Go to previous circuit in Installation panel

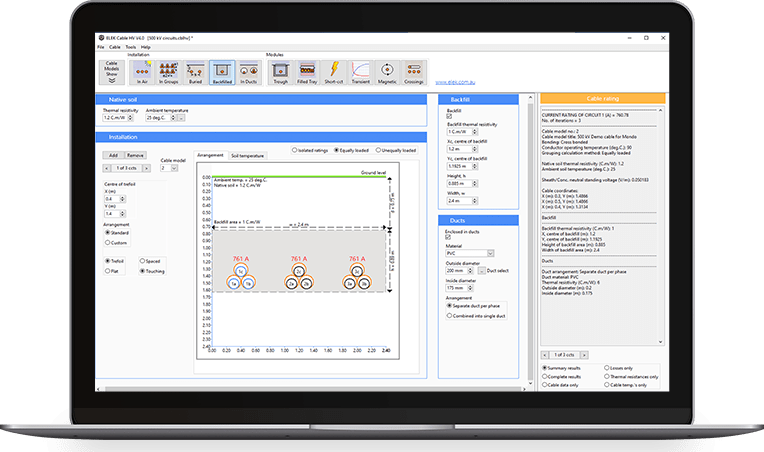107,168
